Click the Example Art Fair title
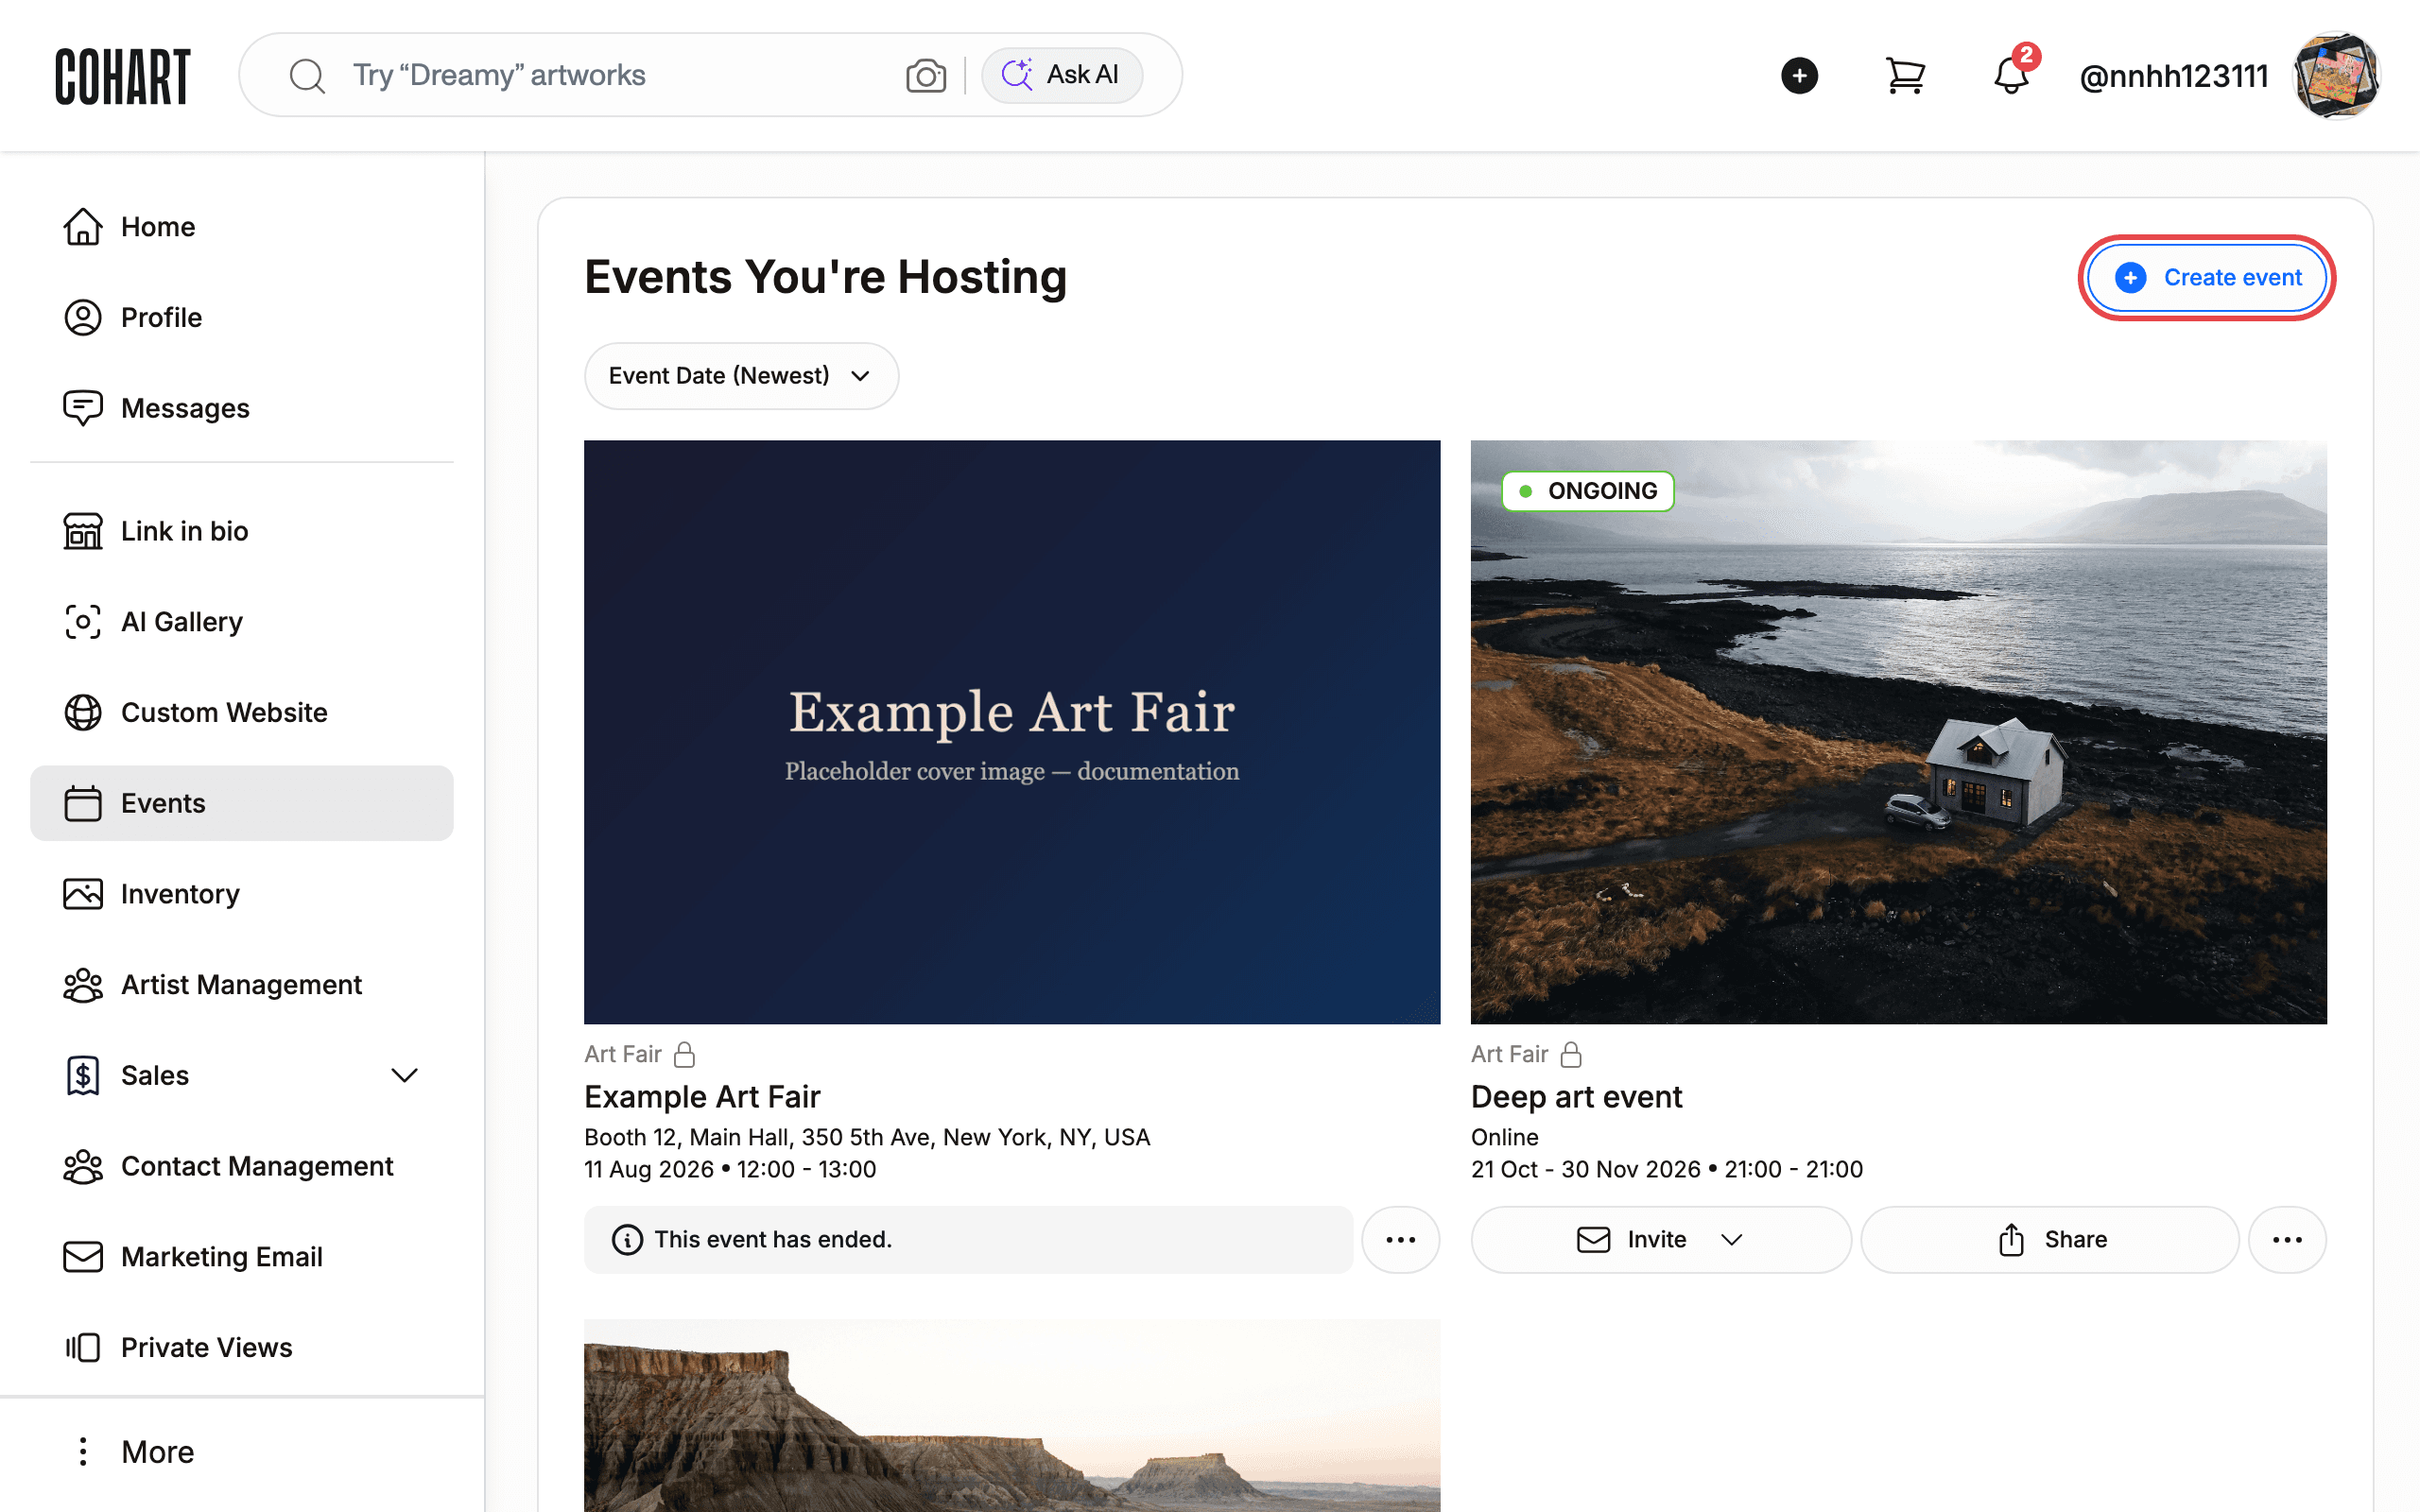2420x1512 pixels. [x=702, y=1097]
